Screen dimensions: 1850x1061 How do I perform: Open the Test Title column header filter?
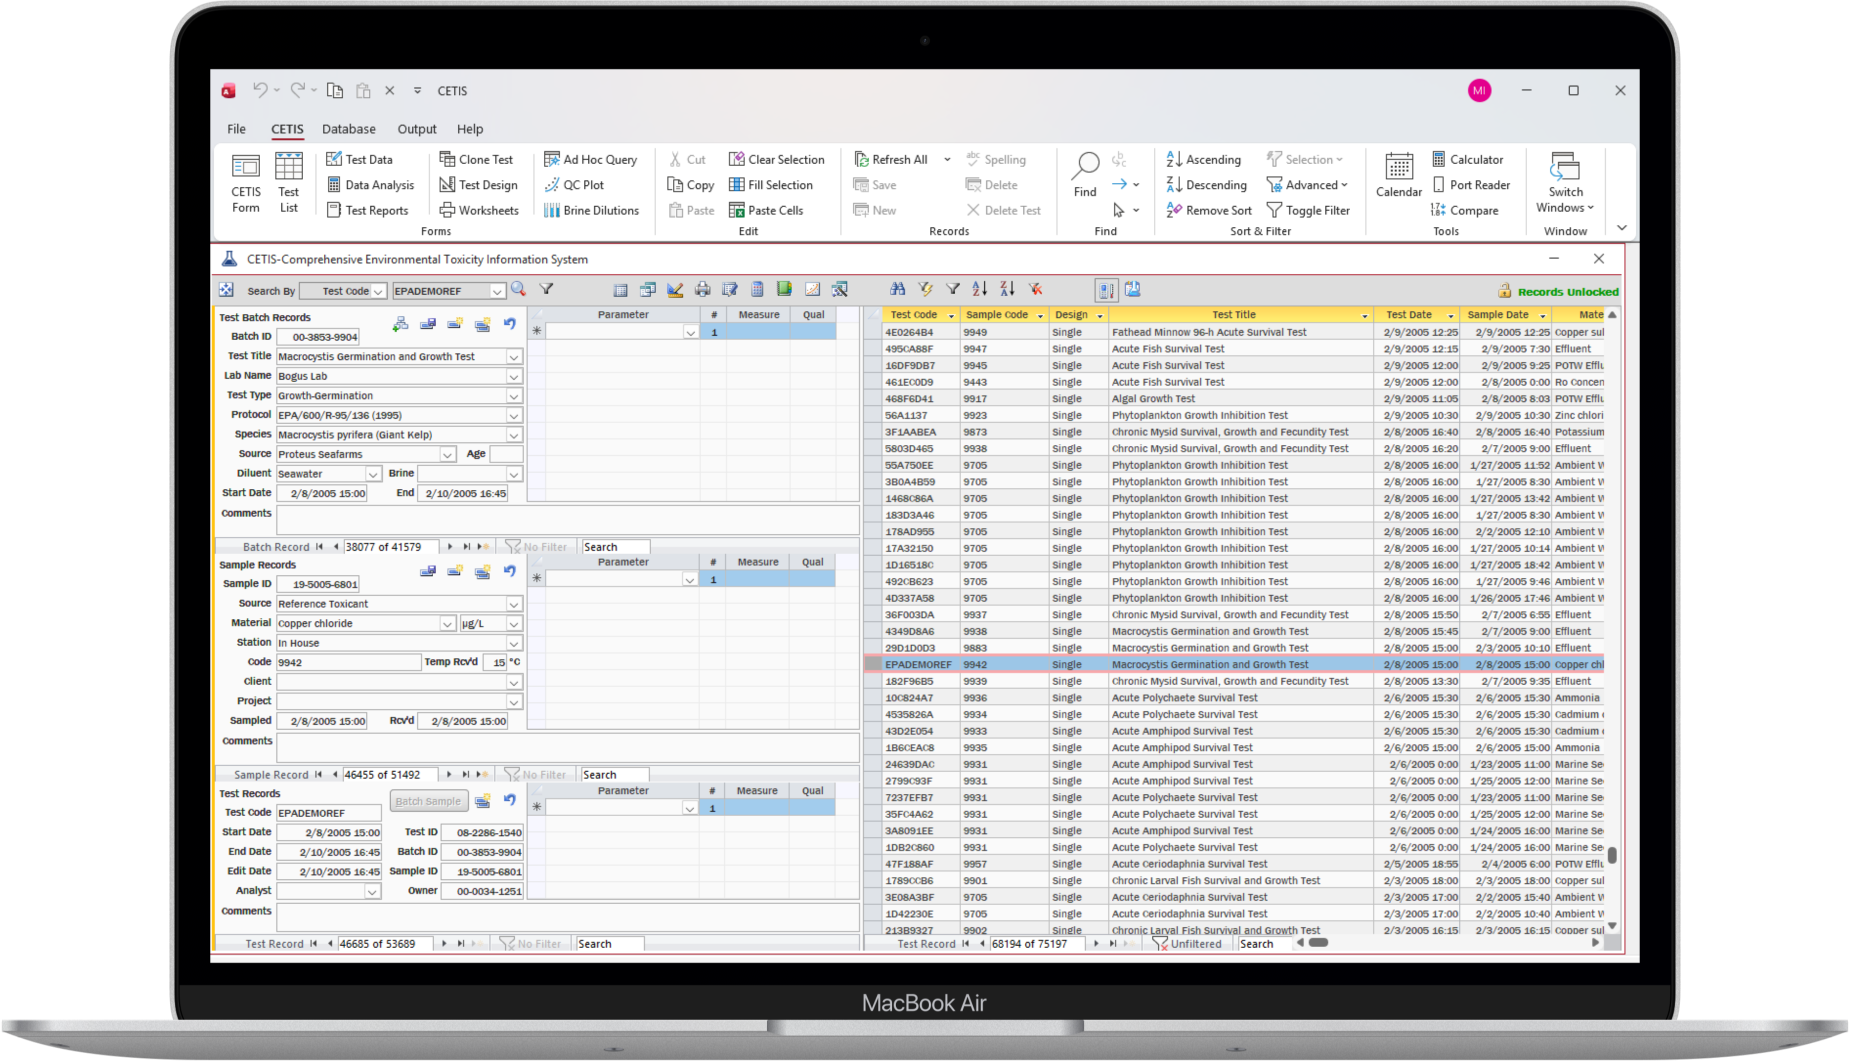coord(1364,316)
